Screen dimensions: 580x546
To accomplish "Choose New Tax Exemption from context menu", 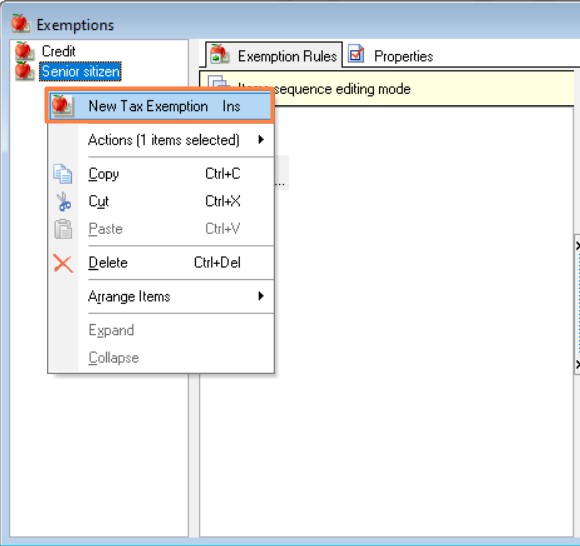I will tap(160, 106).
